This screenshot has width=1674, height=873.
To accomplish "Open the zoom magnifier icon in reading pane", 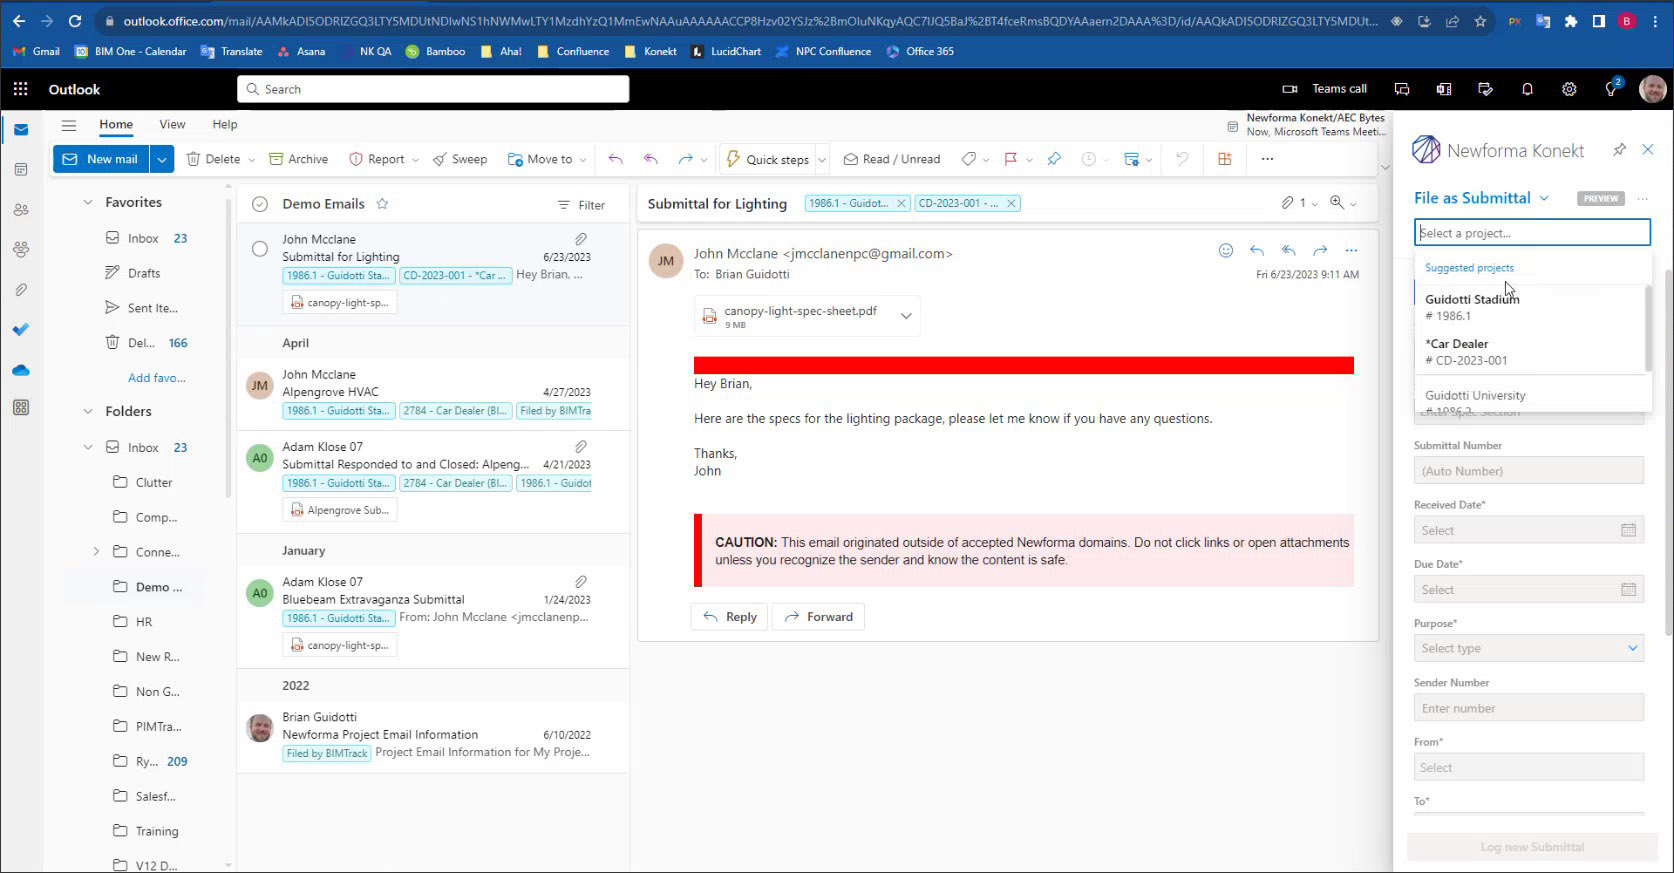I will (1337, 203).
